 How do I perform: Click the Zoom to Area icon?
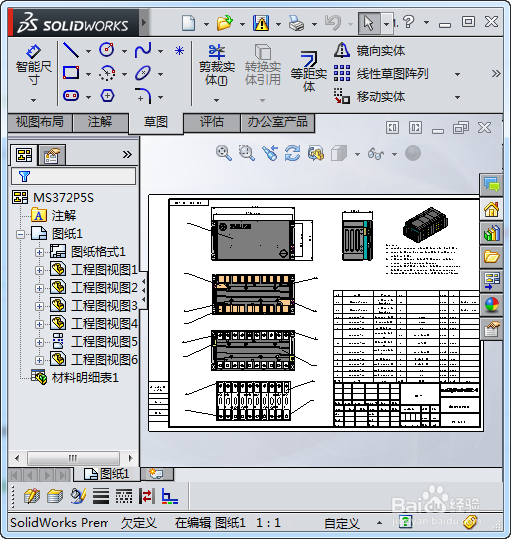click(x=247, y=153)
